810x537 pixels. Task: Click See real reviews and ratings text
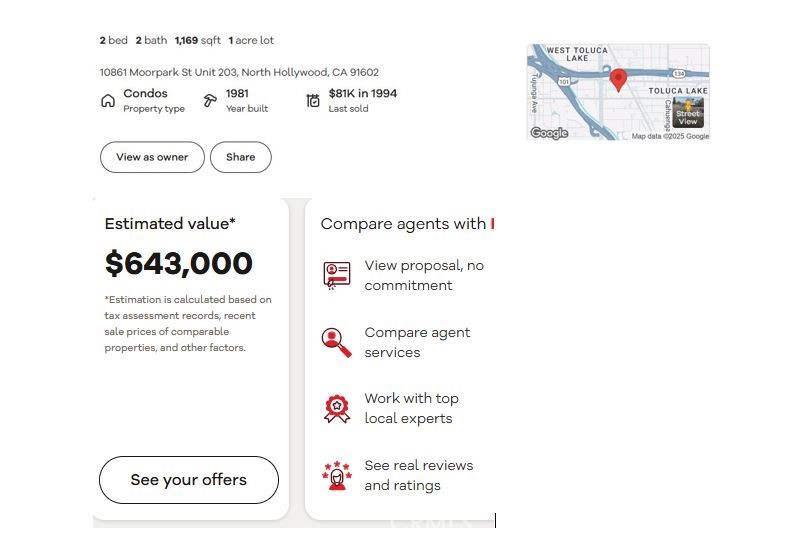419,476
